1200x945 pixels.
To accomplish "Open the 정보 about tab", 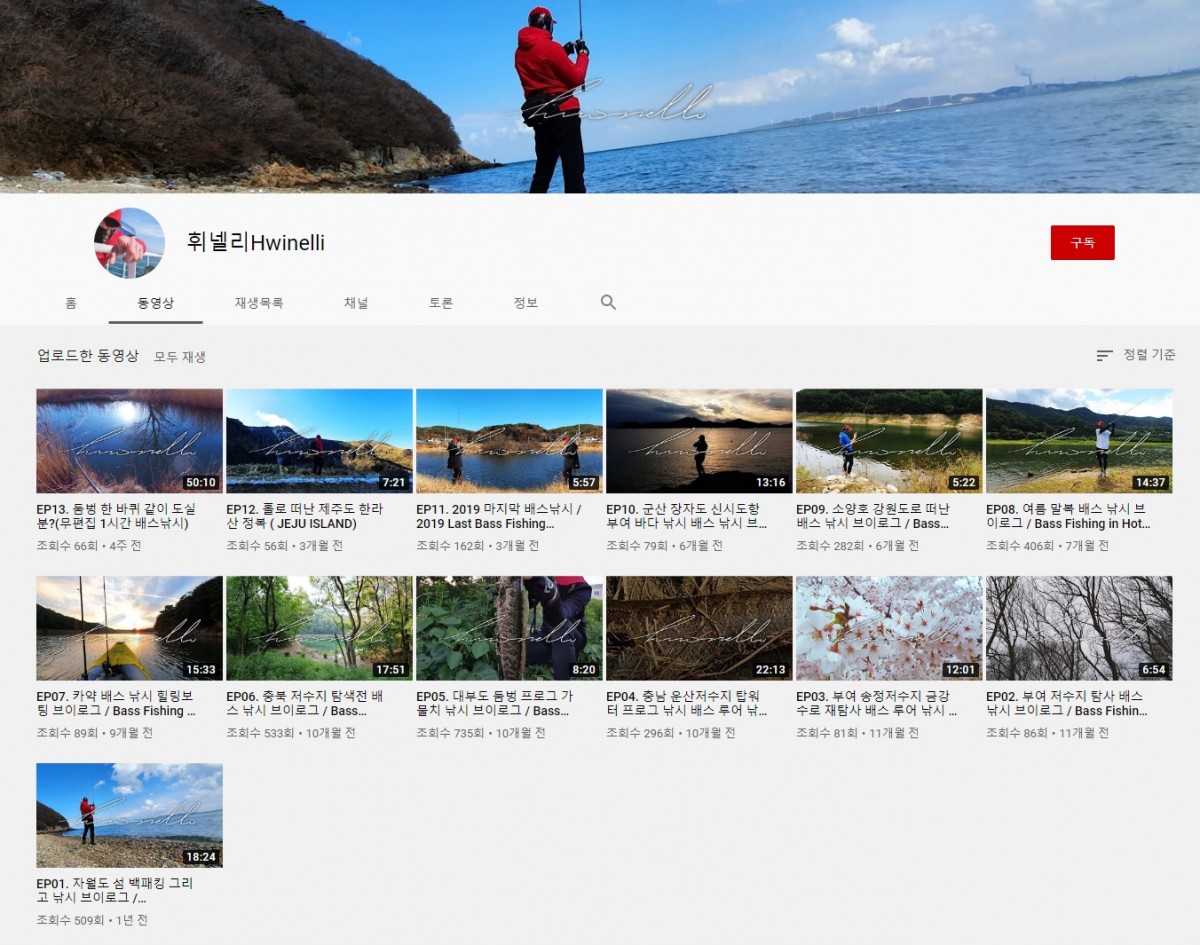I will tap(525, 303).
